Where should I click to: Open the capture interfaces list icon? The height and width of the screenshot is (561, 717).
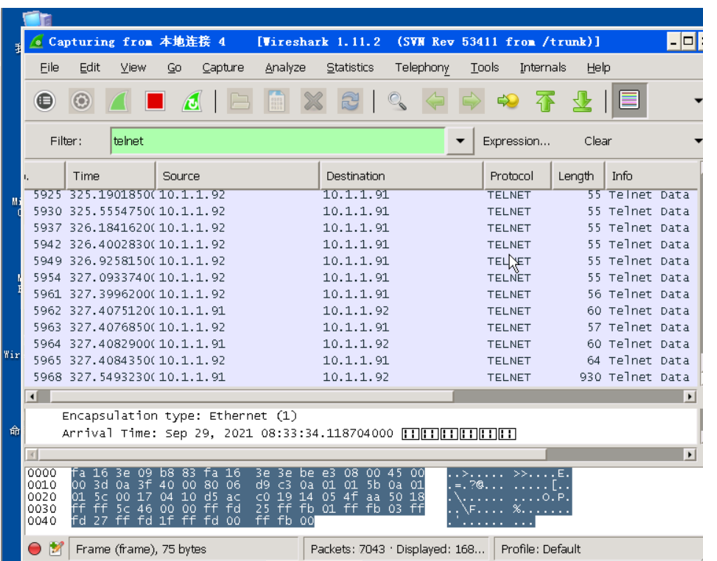click(x=45, y=101)
